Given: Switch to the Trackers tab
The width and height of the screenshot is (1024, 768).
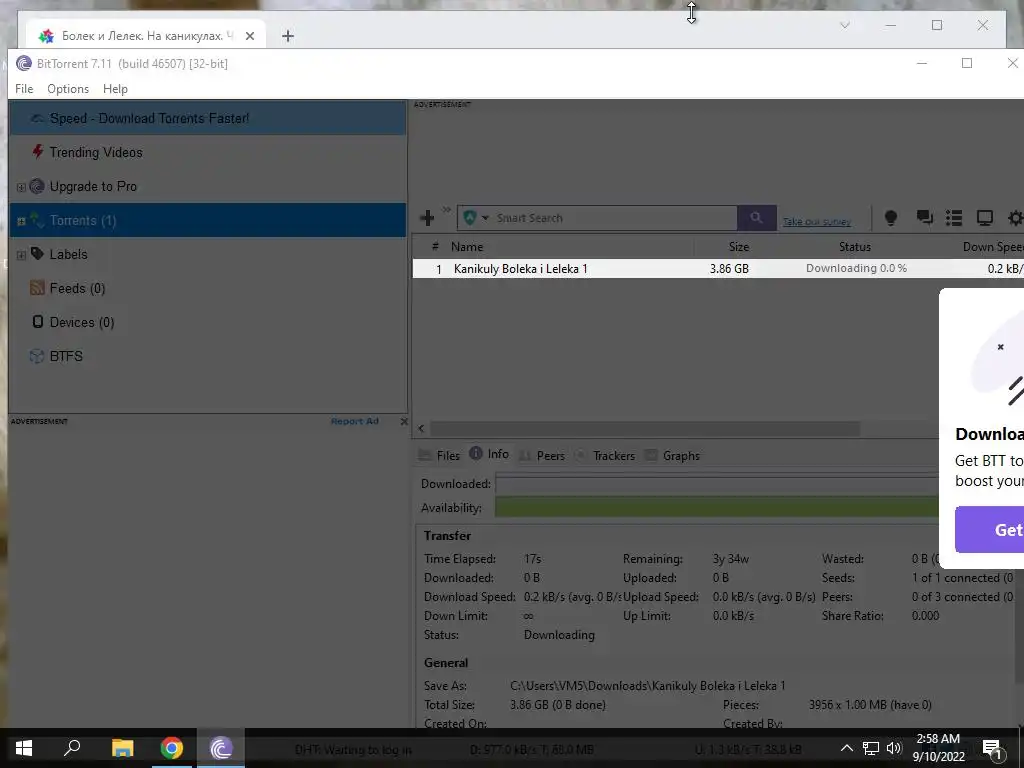Looking at the screenshot, I should (x=605, y=455).
